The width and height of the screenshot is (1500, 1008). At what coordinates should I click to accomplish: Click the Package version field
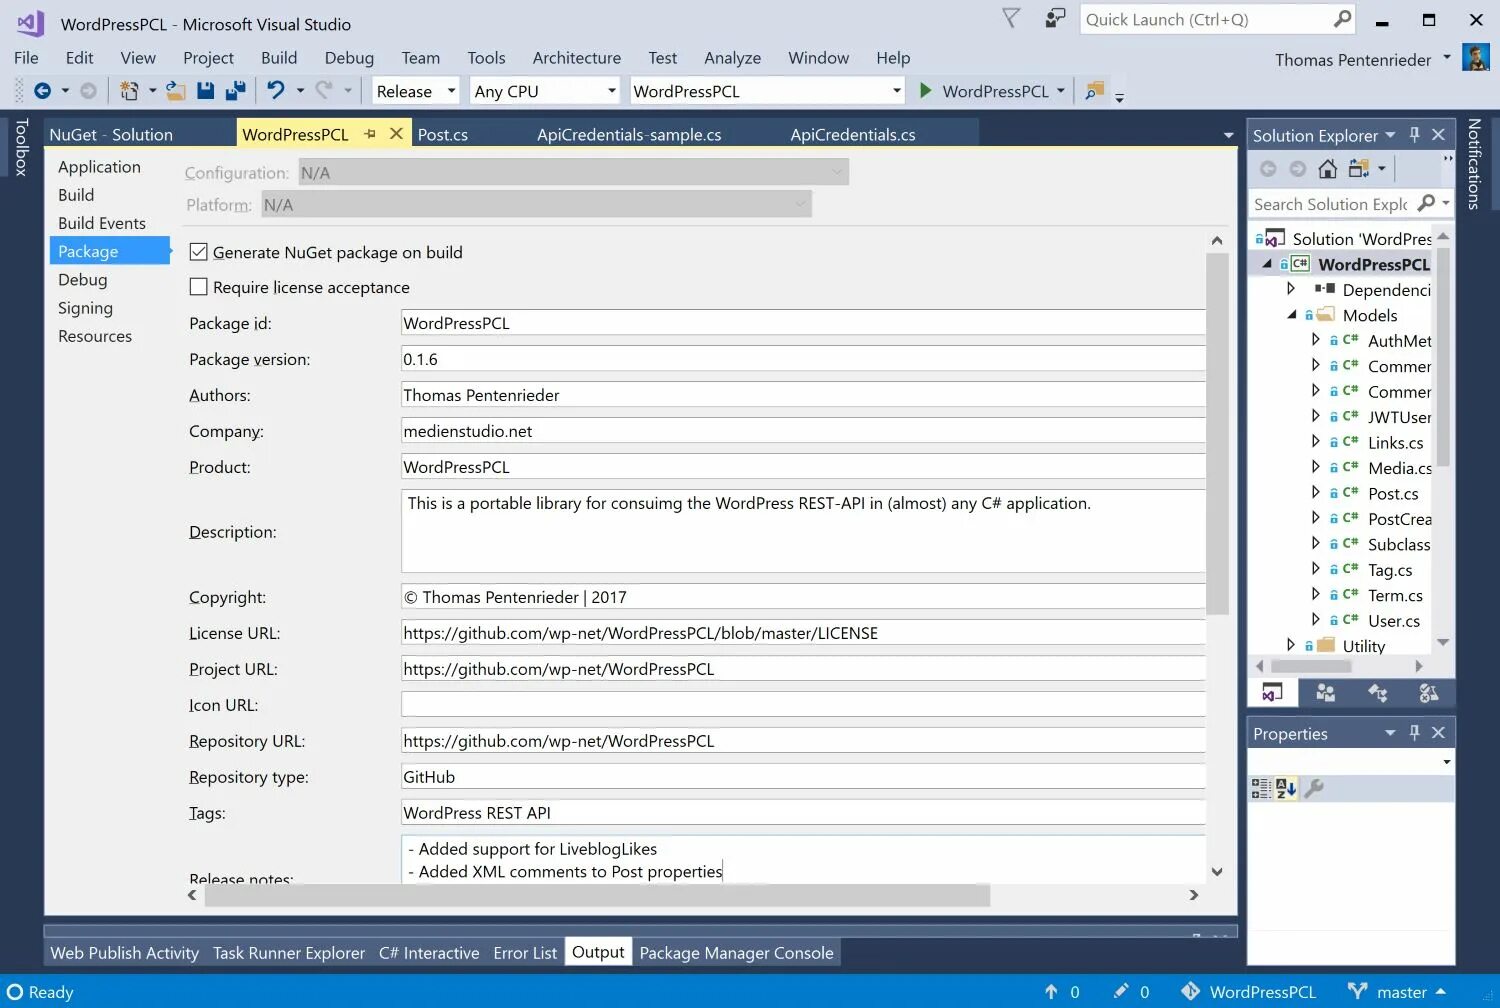click(x=803, y=359)
